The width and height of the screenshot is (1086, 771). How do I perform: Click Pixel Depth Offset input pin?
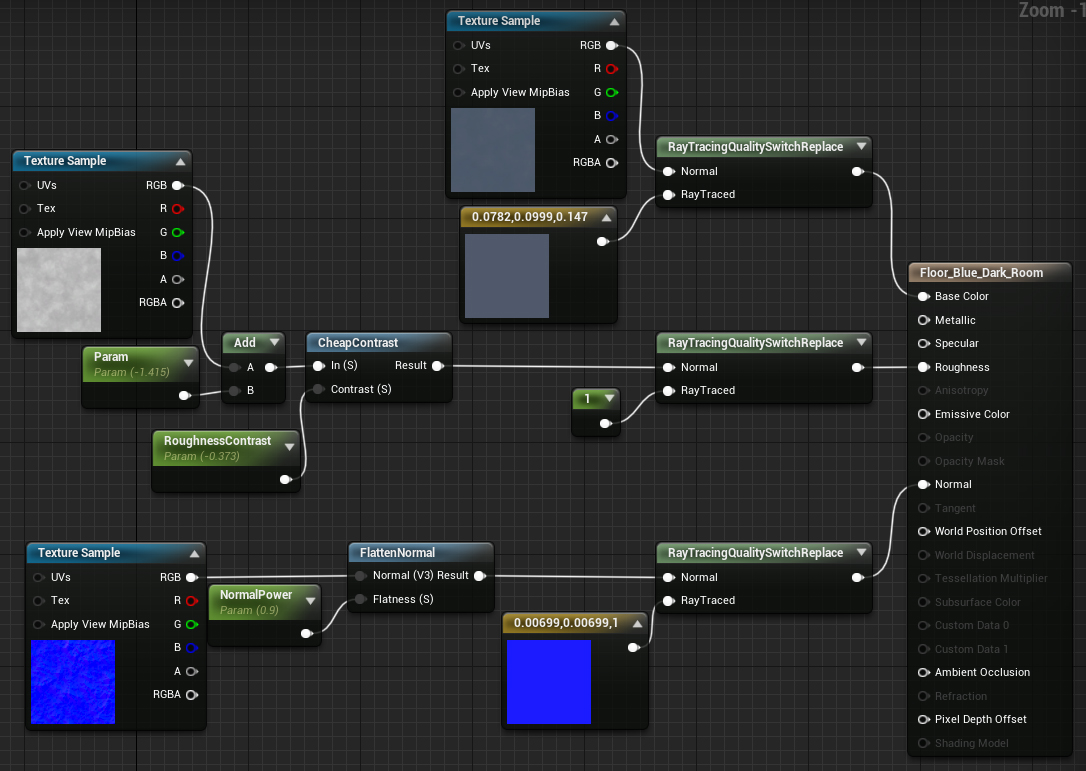coord(923,720)
